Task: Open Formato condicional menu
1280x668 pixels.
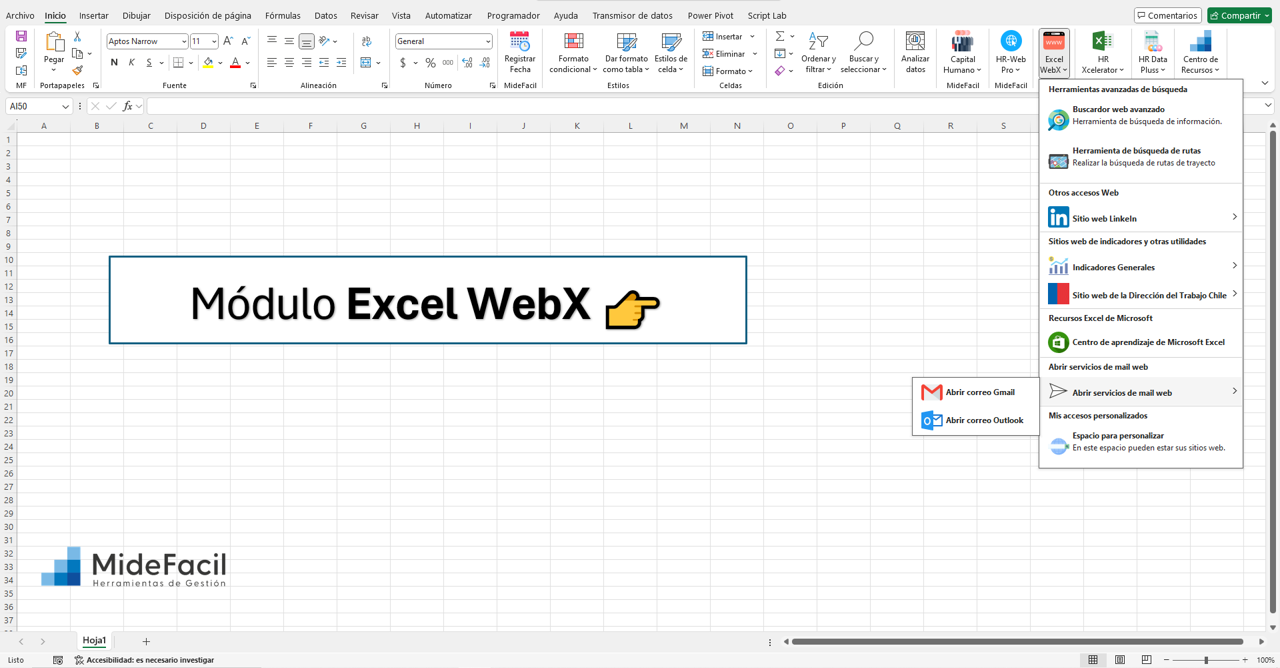Action: (573, 52)
